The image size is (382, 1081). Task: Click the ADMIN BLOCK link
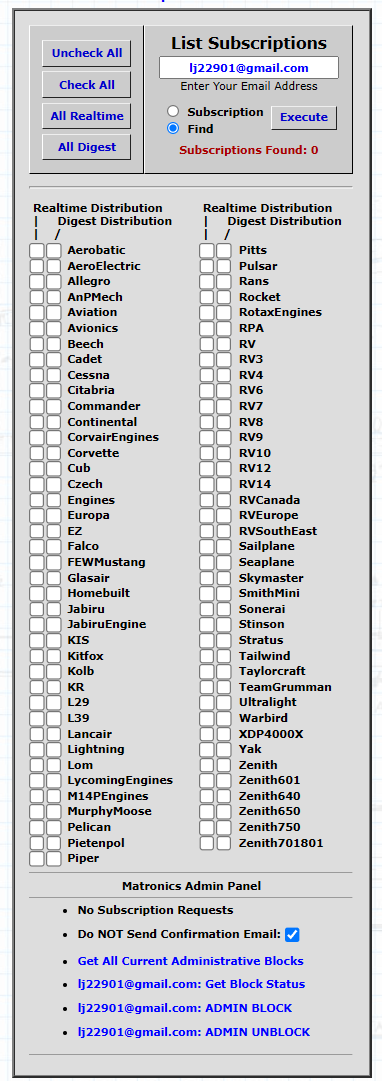click(185, 1008)
